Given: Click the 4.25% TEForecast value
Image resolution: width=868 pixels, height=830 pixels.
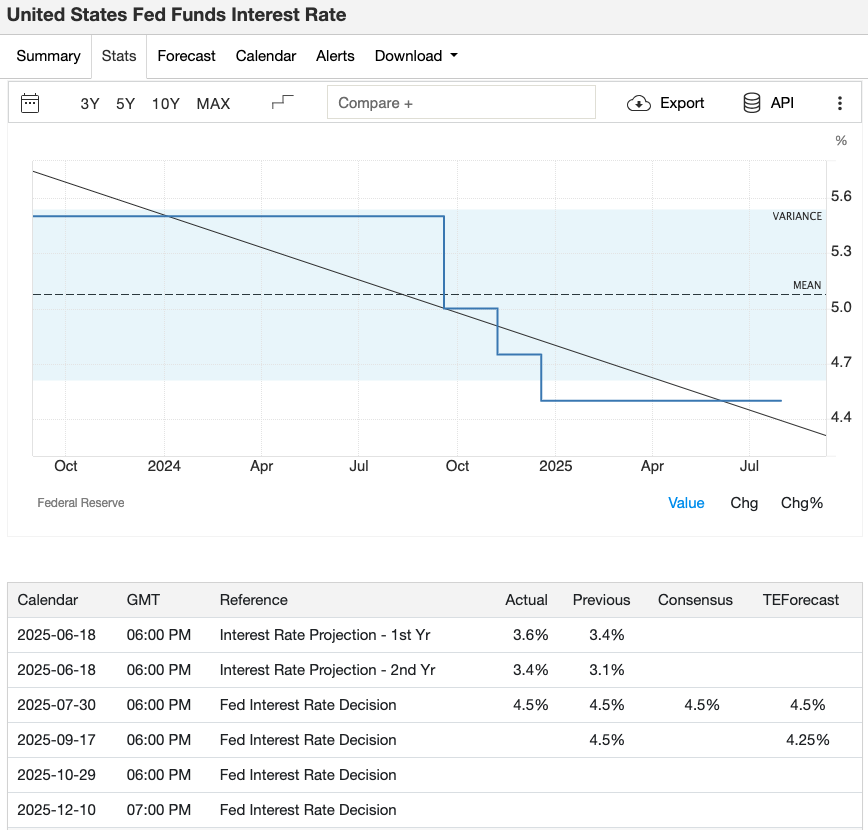Looking at the screenshot, I should [x=808, y=740].
